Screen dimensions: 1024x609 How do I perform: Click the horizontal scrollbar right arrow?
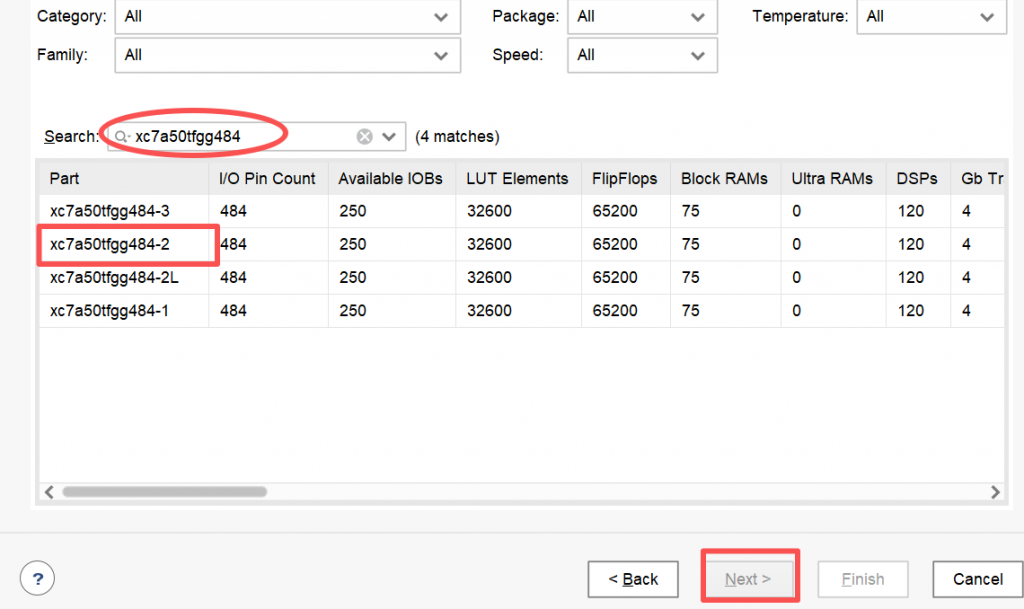(995, 492)
